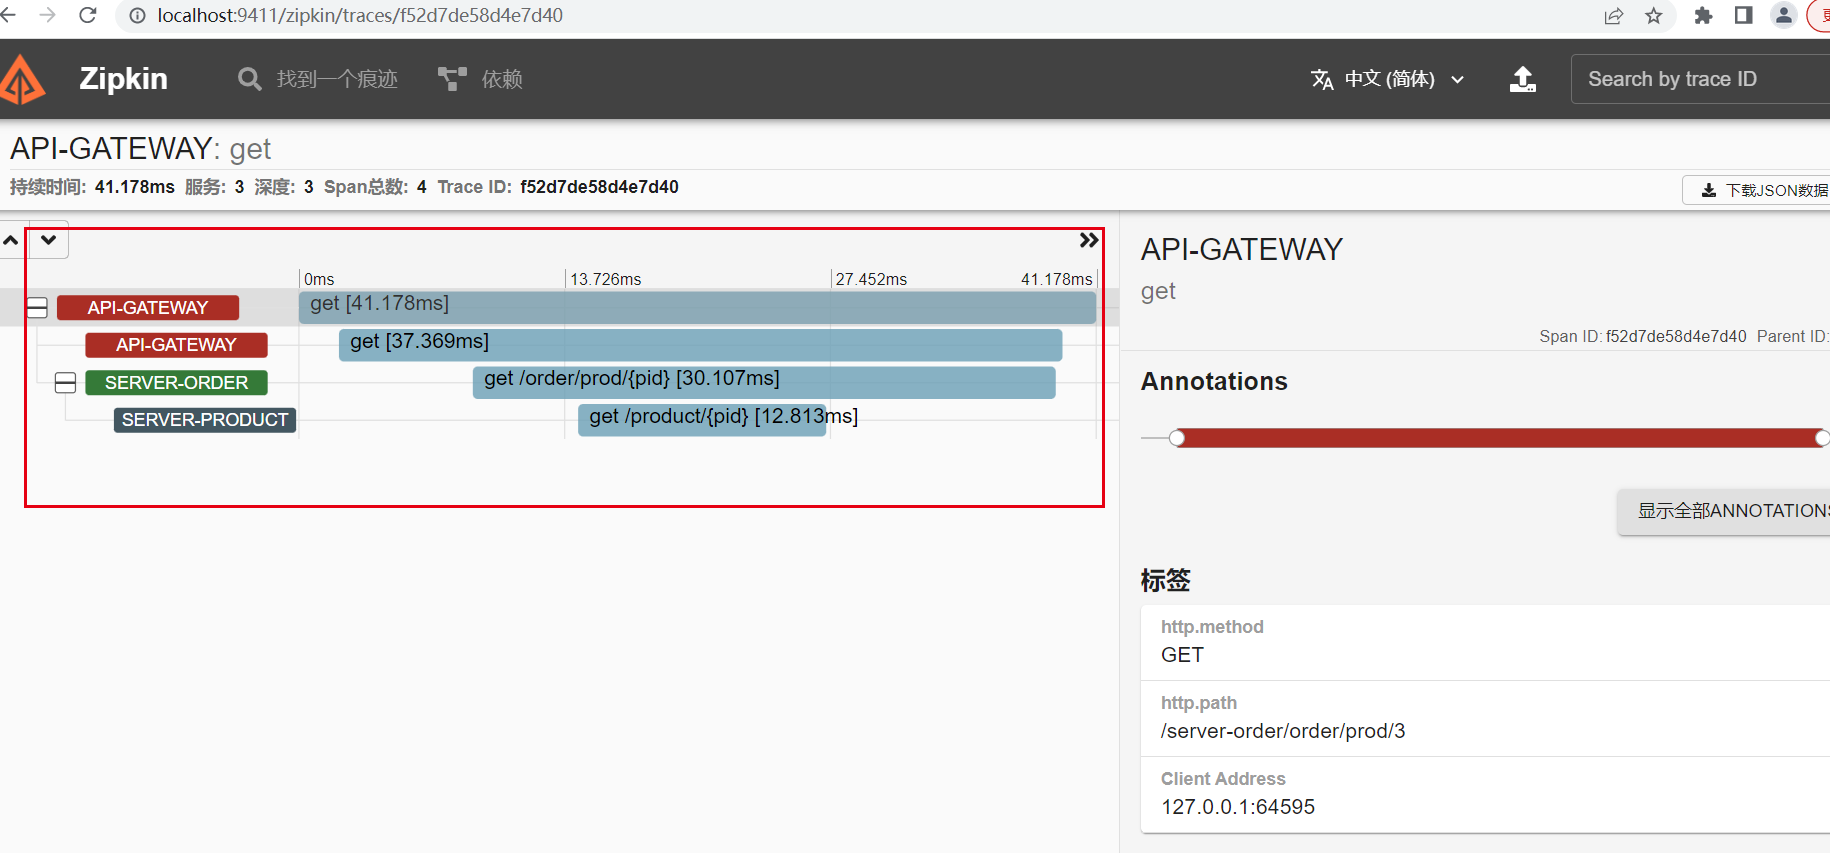Open the browser extensions puzzle icon
The width and height of the screenshot is (1830, 853).
click(1703, 15)
